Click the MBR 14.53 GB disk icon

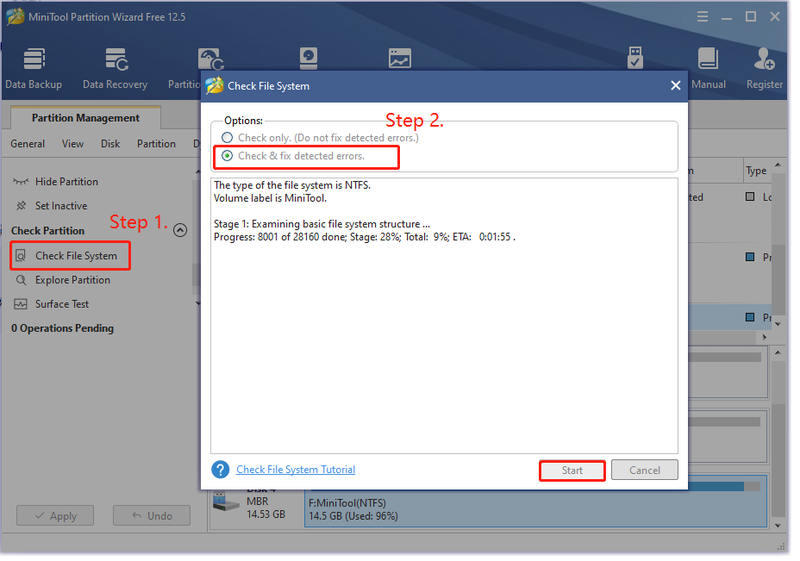click(x=226, y=501)
